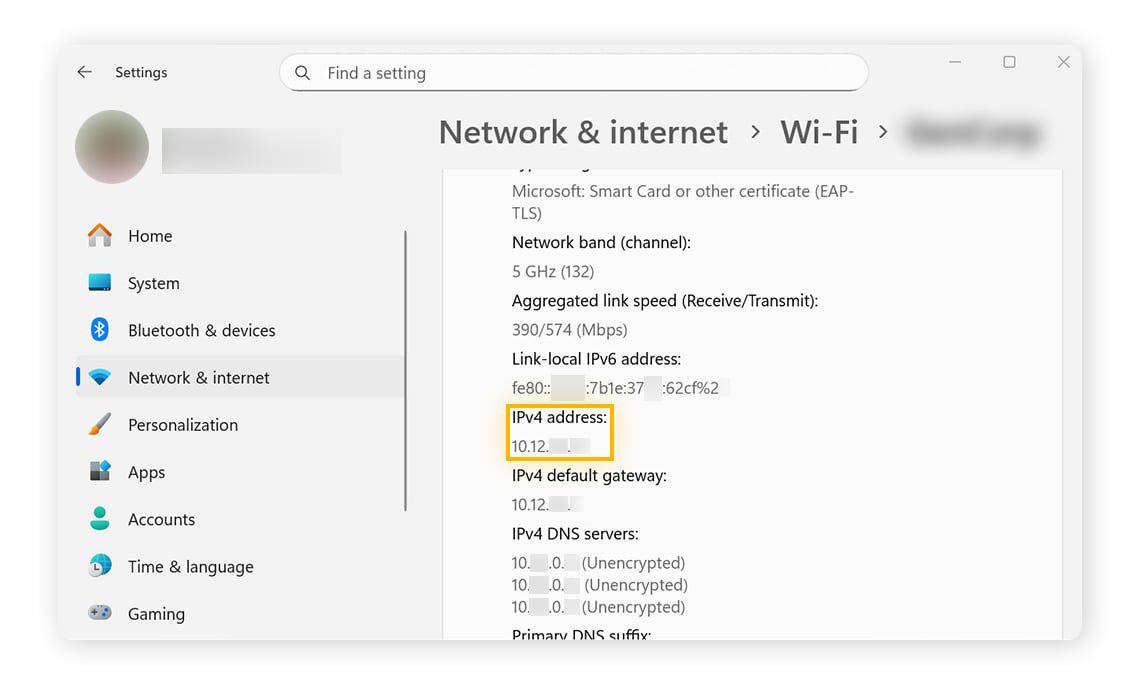Click the back arrow
1127x697 pixels.
coord(84,72)
